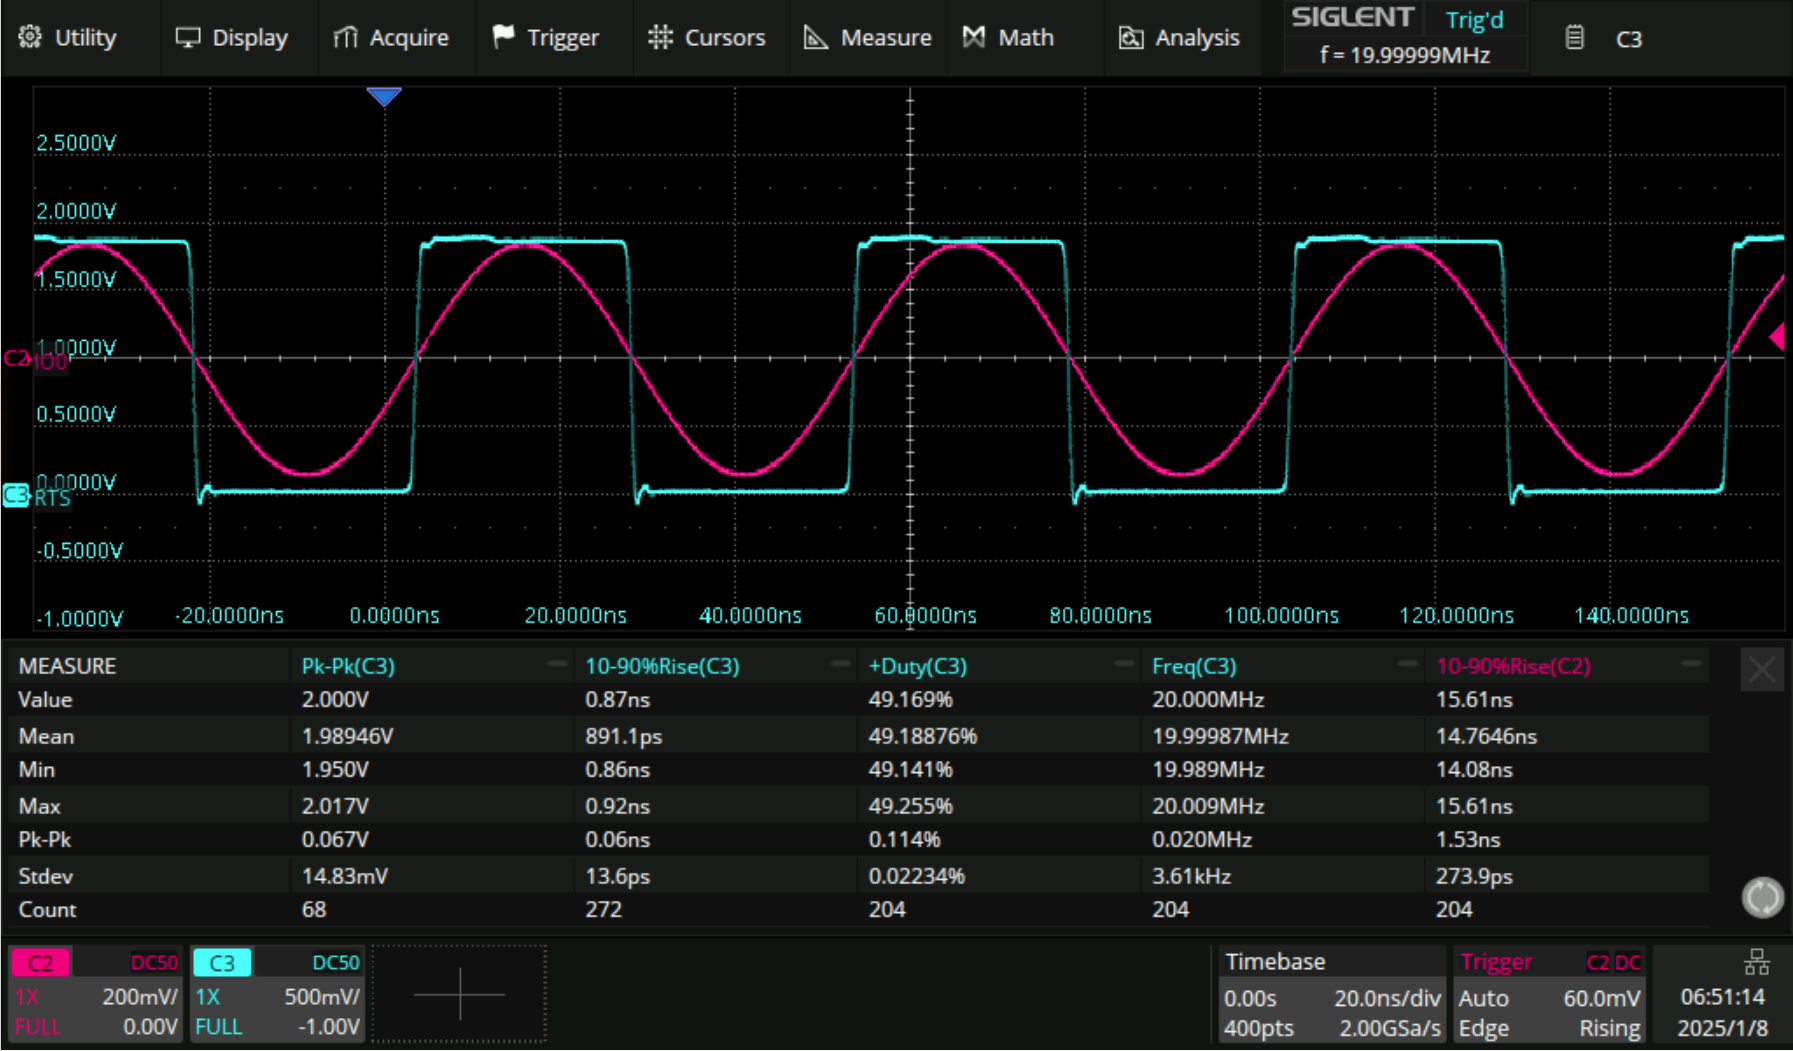This screenshot has height=1051, width=1793.
Task: Select the 10-90%Rise(C2) column header
Action: pos(1513,666)
